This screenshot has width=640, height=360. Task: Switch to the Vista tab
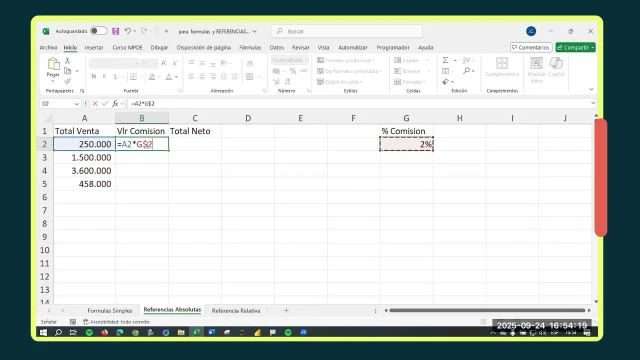323,47
